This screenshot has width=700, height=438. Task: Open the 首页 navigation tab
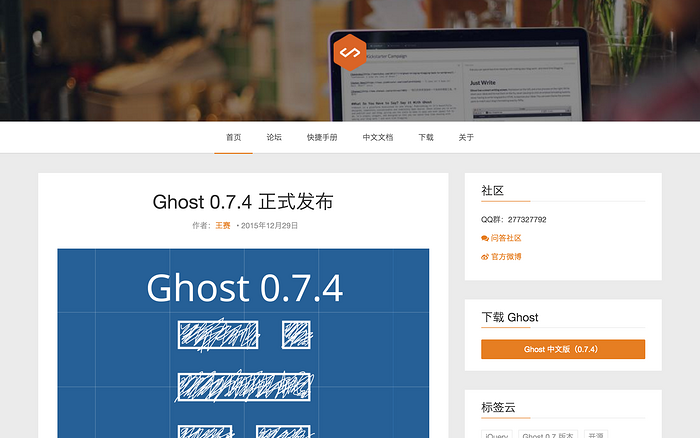click(233, 138)
